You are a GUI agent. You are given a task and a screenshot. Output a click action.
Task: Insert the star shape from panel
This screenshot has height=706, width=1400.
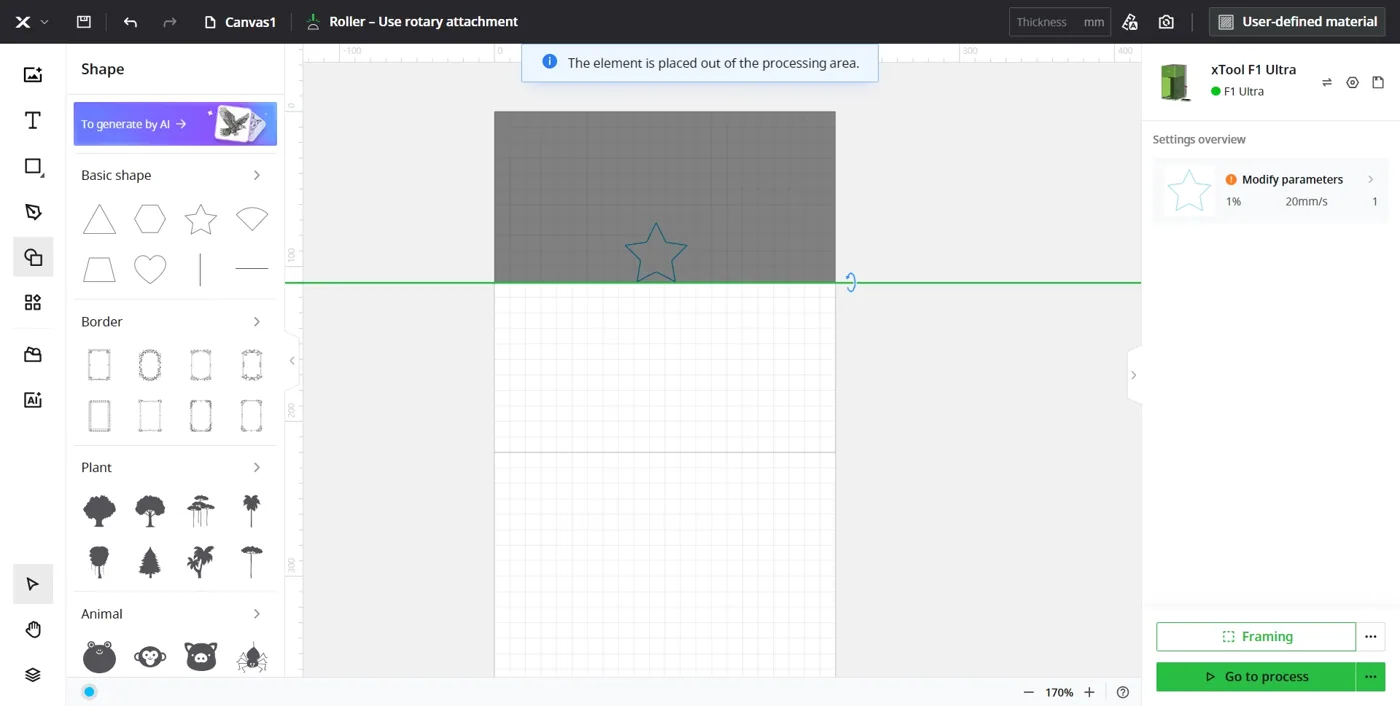pyautogui.click(x=201, y=219)
